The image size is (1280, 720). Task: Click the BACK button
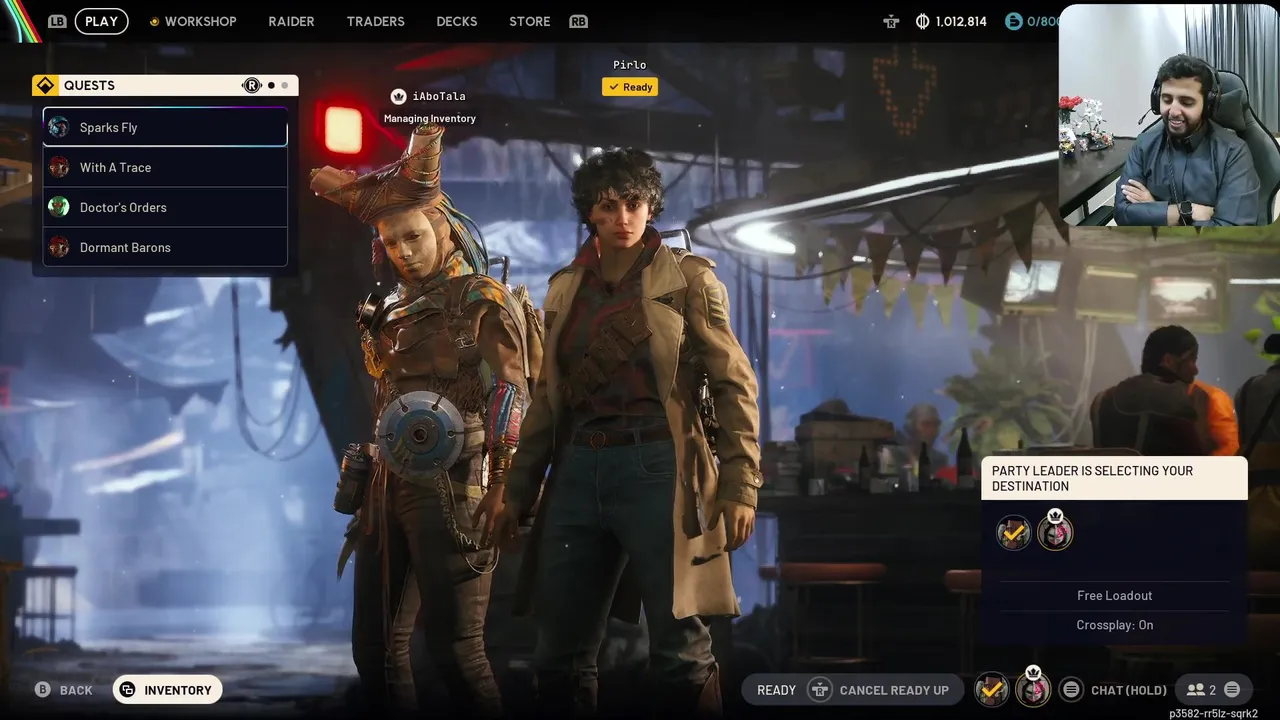[64, 690]
